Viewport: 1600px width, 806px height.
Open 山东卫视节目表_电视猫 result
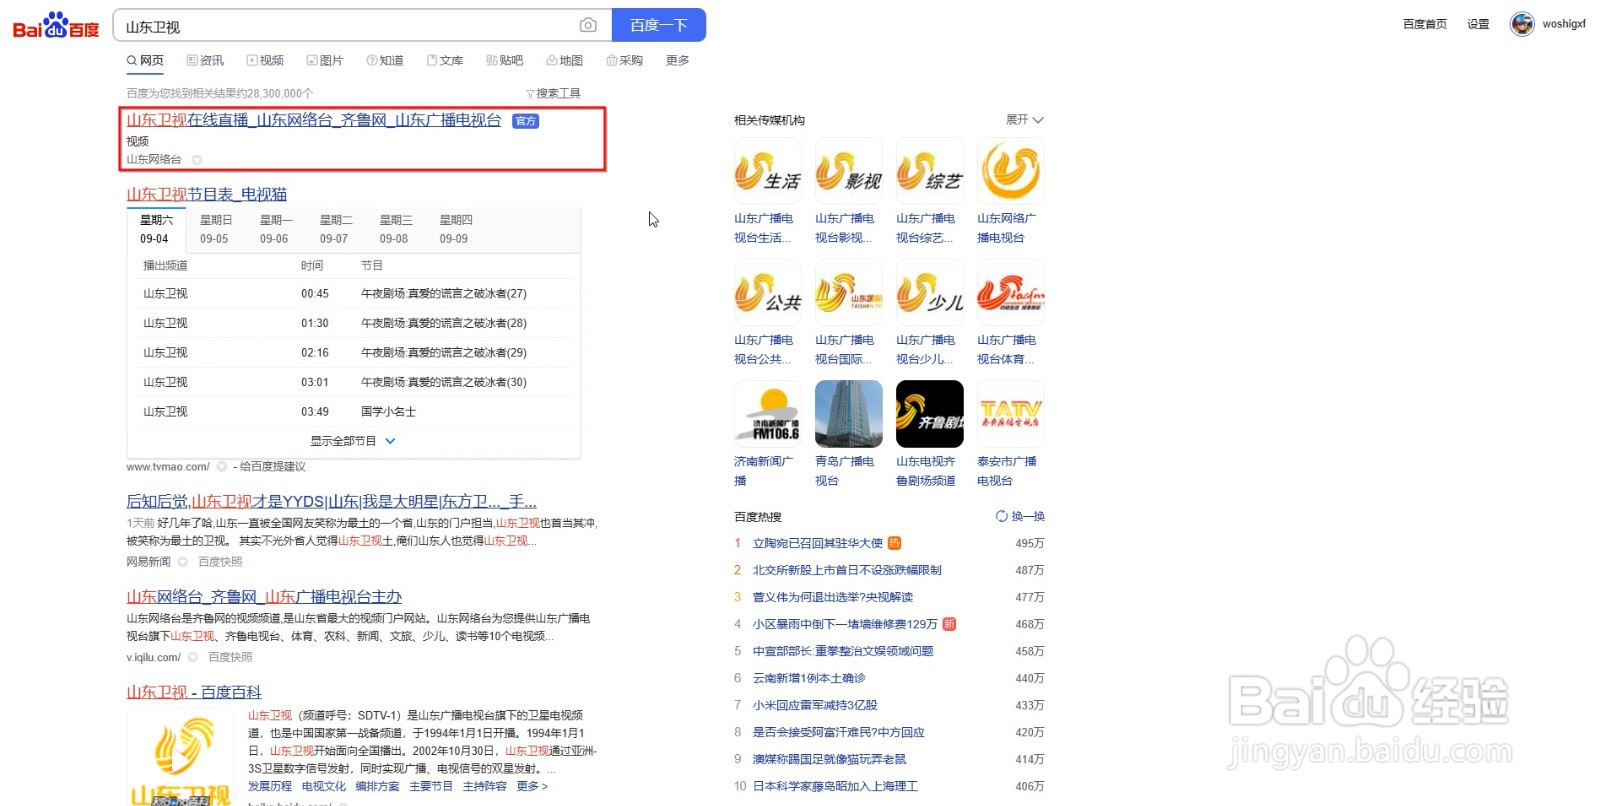click(x=206, y=194)
